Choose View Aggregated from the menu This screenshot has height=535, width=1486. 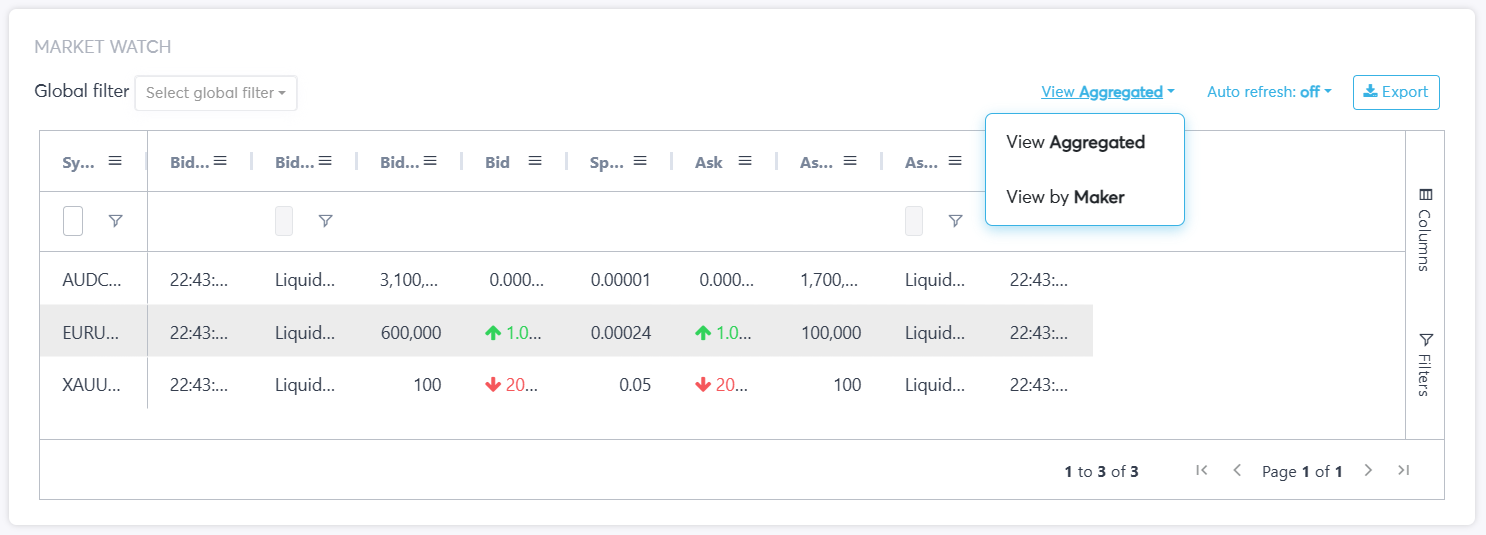1075,142
